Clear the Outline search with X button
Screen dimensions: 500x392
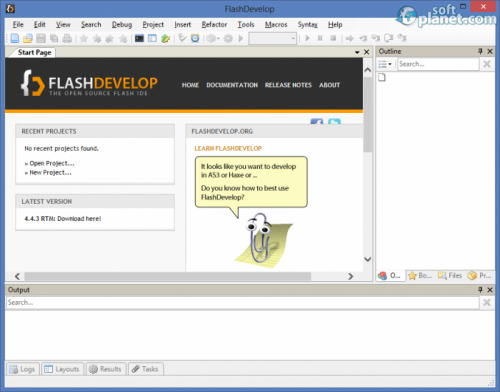coord(487,64)
